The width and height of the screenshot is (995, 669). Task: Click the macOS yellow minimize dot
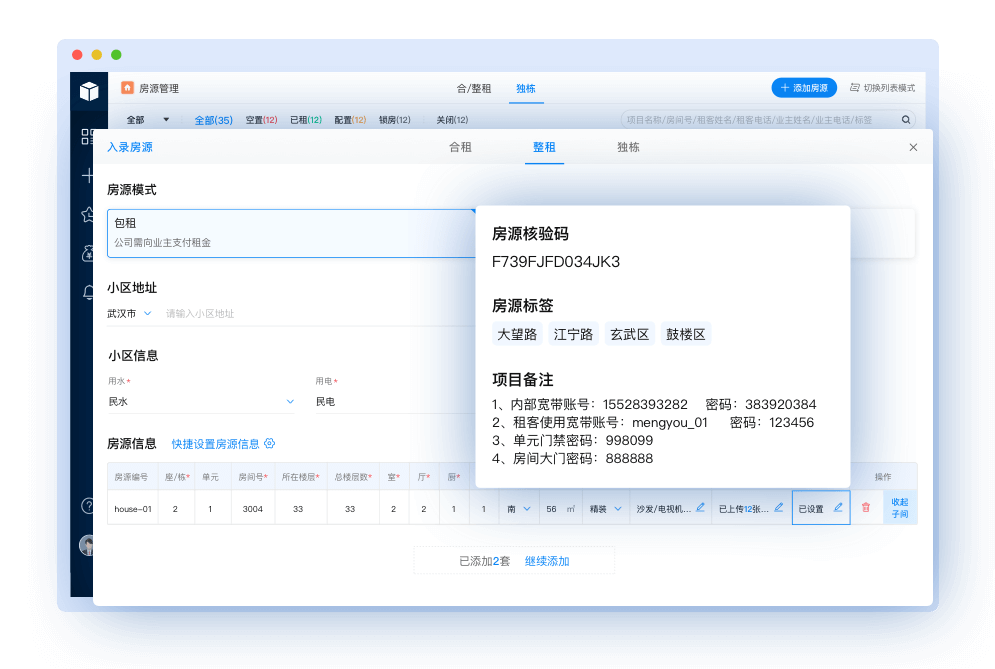pyautogui.click(x=96, y=55)
